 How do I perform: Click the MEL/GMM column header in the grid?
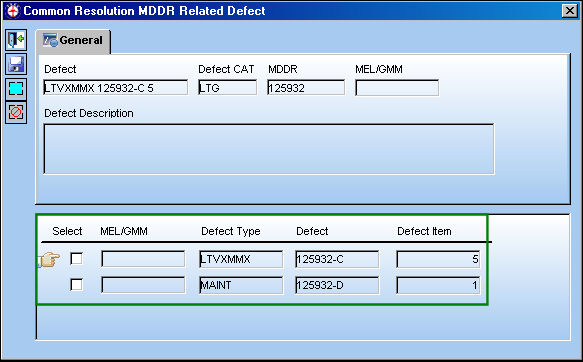pos(124,231)
